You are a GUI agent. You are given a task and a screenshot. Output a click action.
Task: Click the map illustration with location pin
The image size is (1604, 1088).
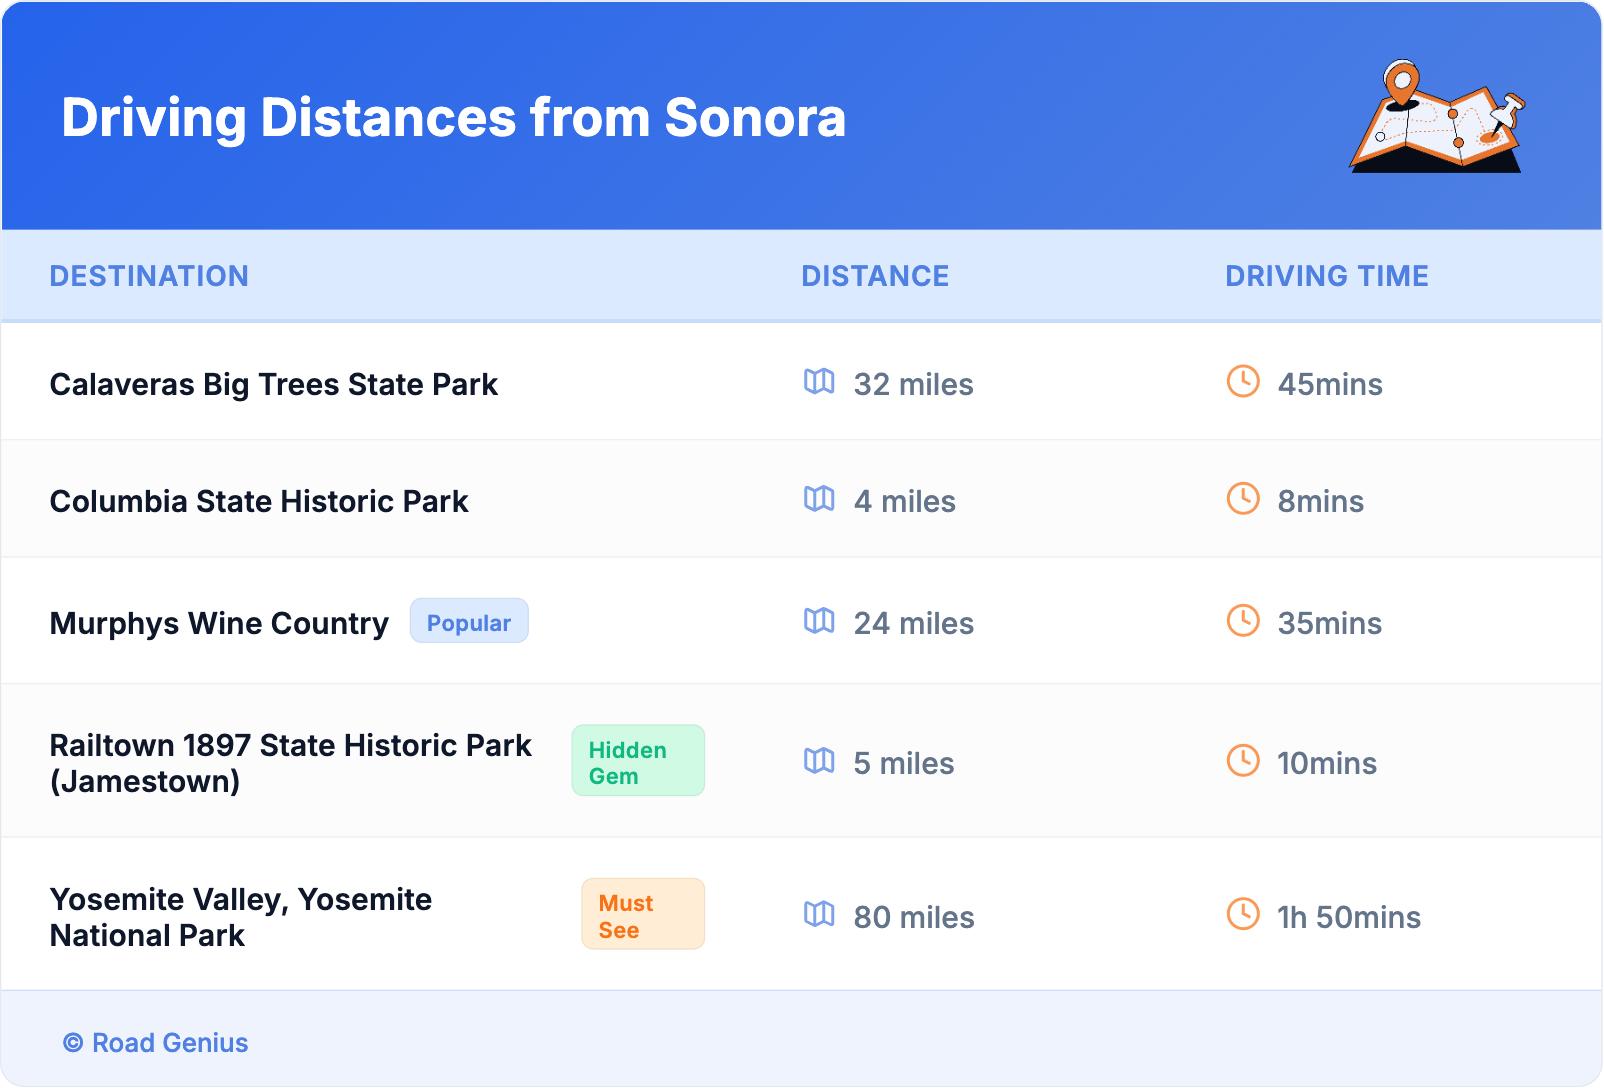click(x=1438, y=117)
